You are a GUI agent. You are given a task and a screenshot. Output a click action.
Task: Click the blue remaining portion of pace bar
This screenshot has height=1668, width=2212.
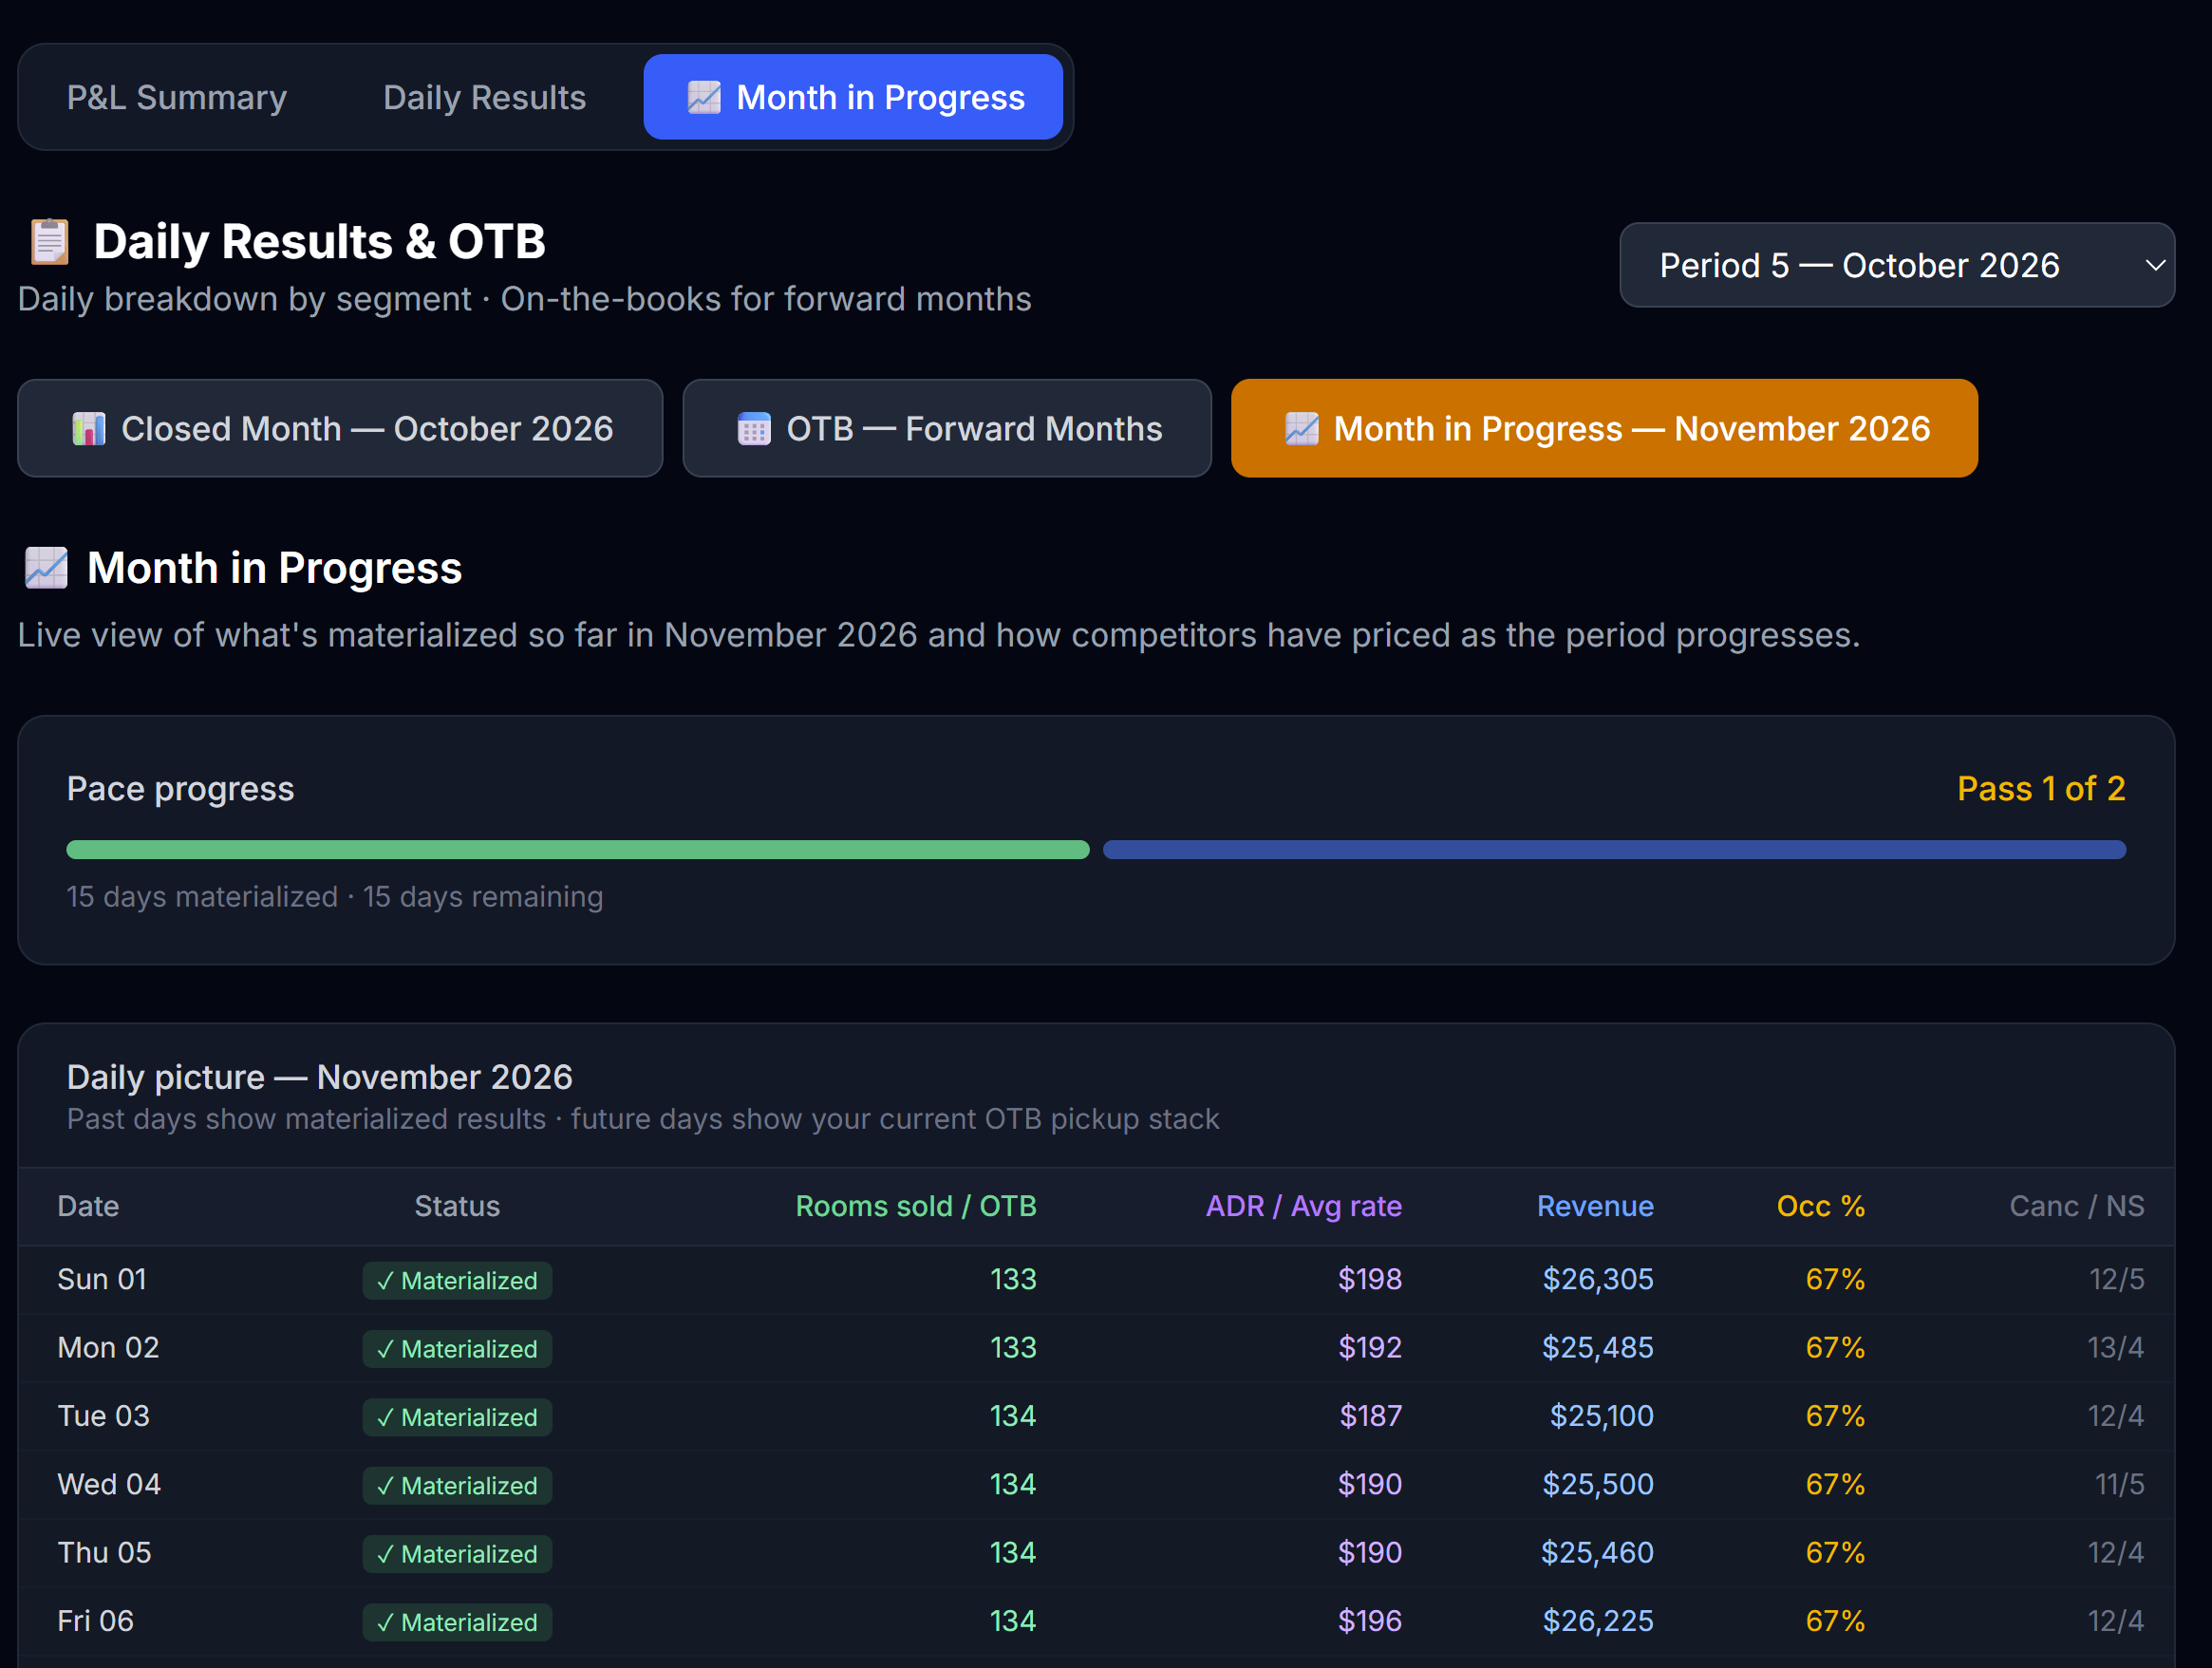click(x=1614, y=850)
